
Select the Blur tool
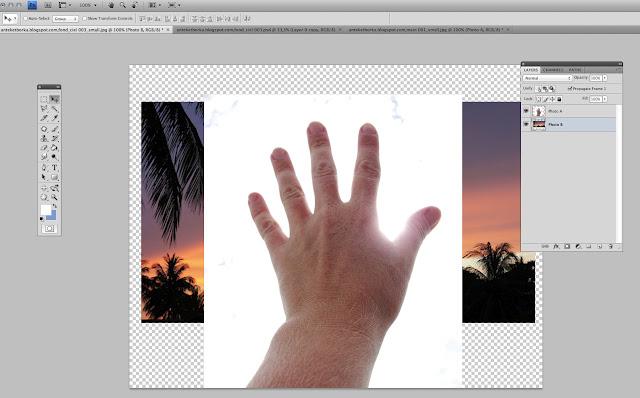[x=44, y=156]
